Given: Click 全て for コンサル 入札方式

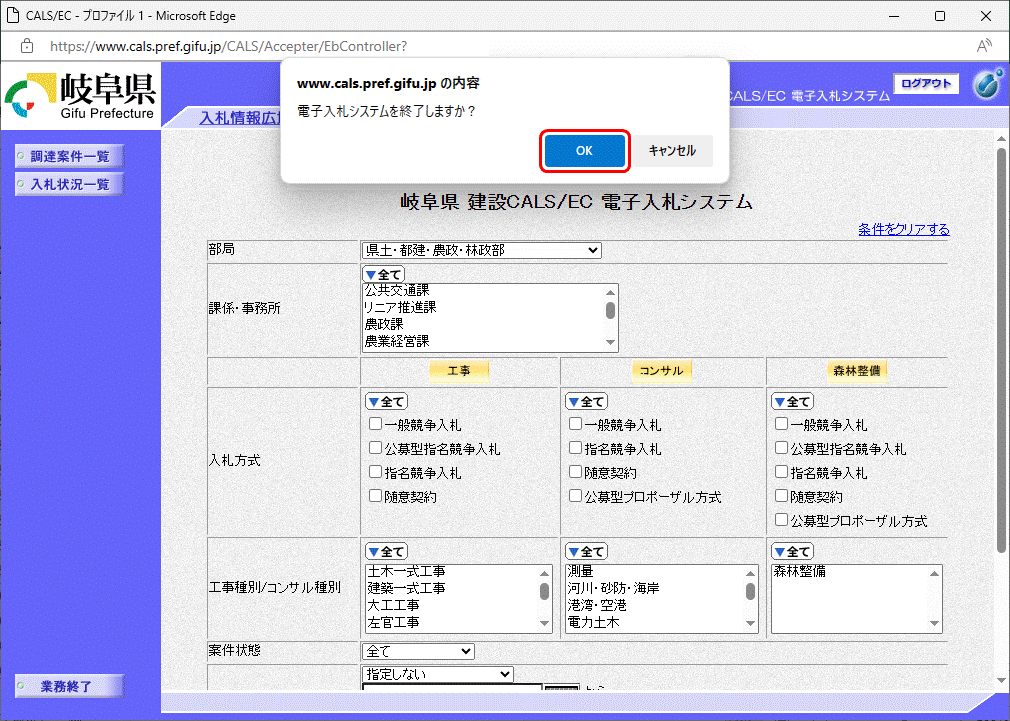Looking at the screenshot, I should [587, 401].
